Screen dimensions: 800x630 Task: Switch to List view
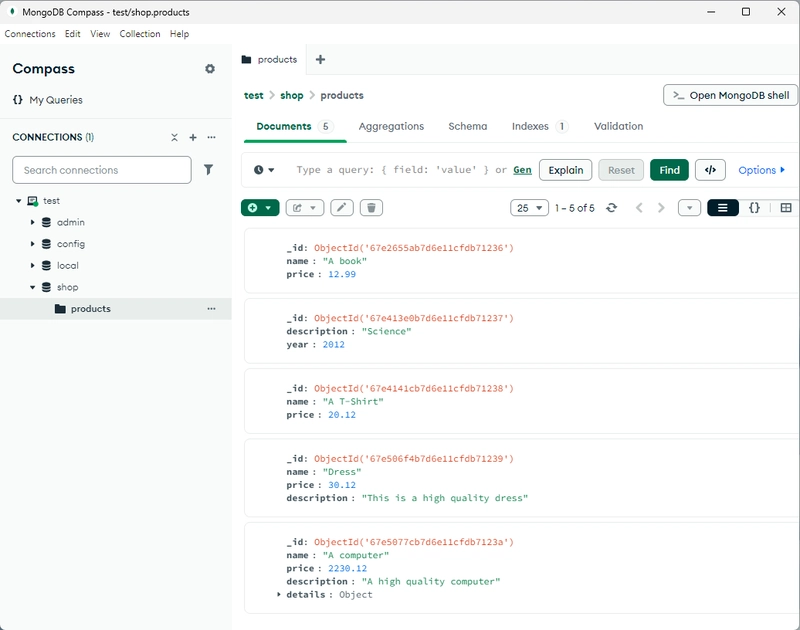click(722, 208)
